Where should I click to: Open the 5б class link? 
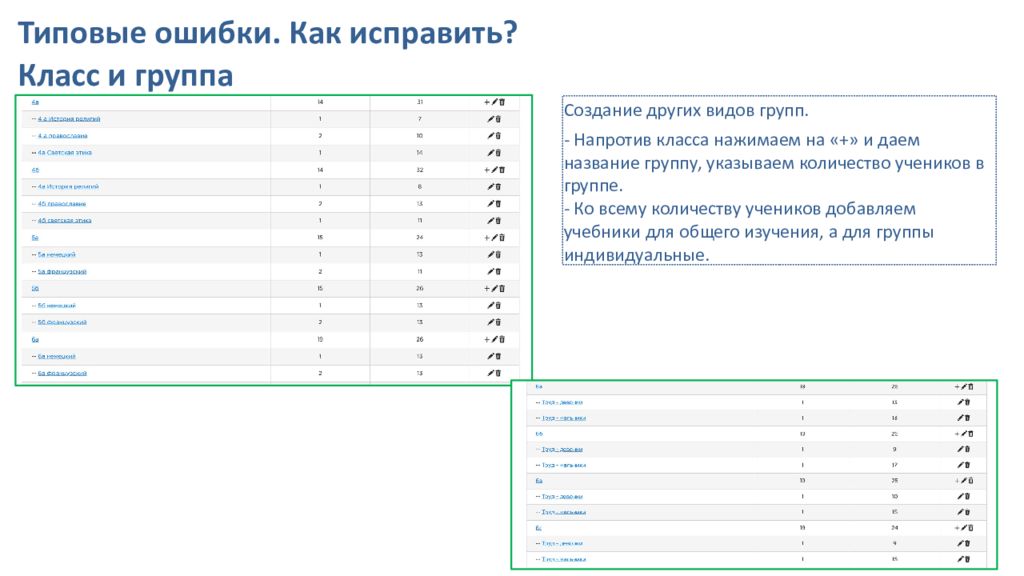coord(35,289)
